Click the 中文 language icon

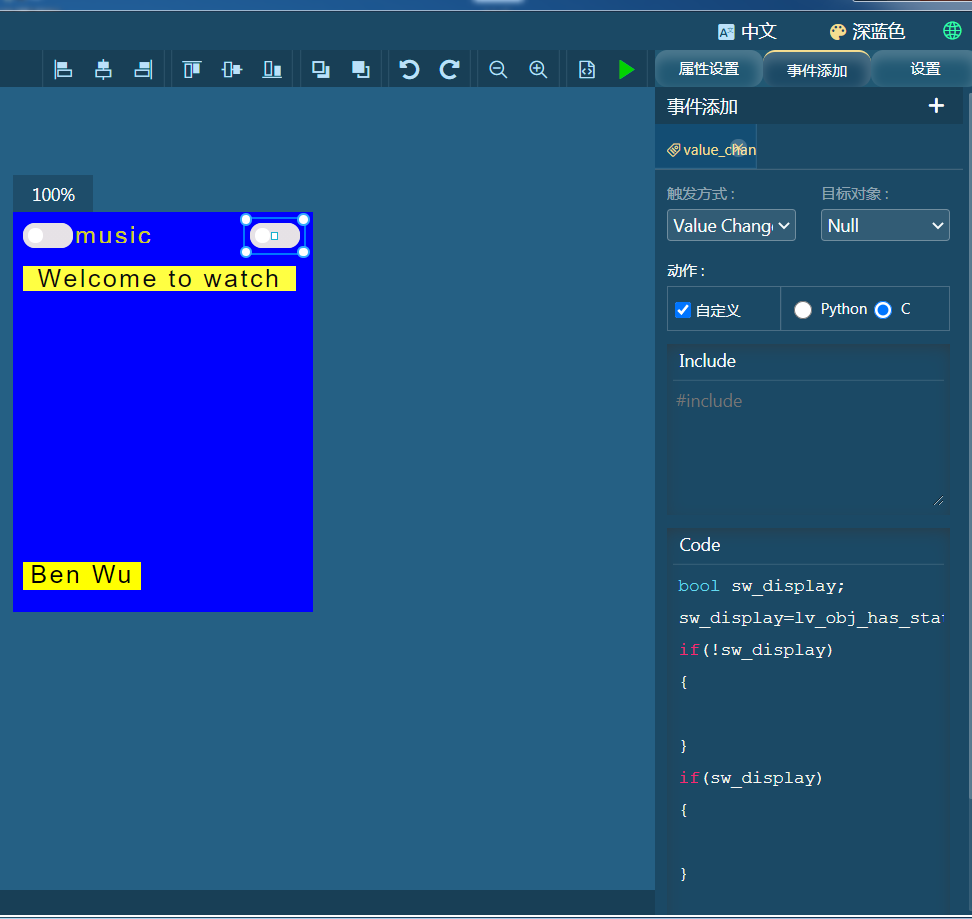[725, 32]
